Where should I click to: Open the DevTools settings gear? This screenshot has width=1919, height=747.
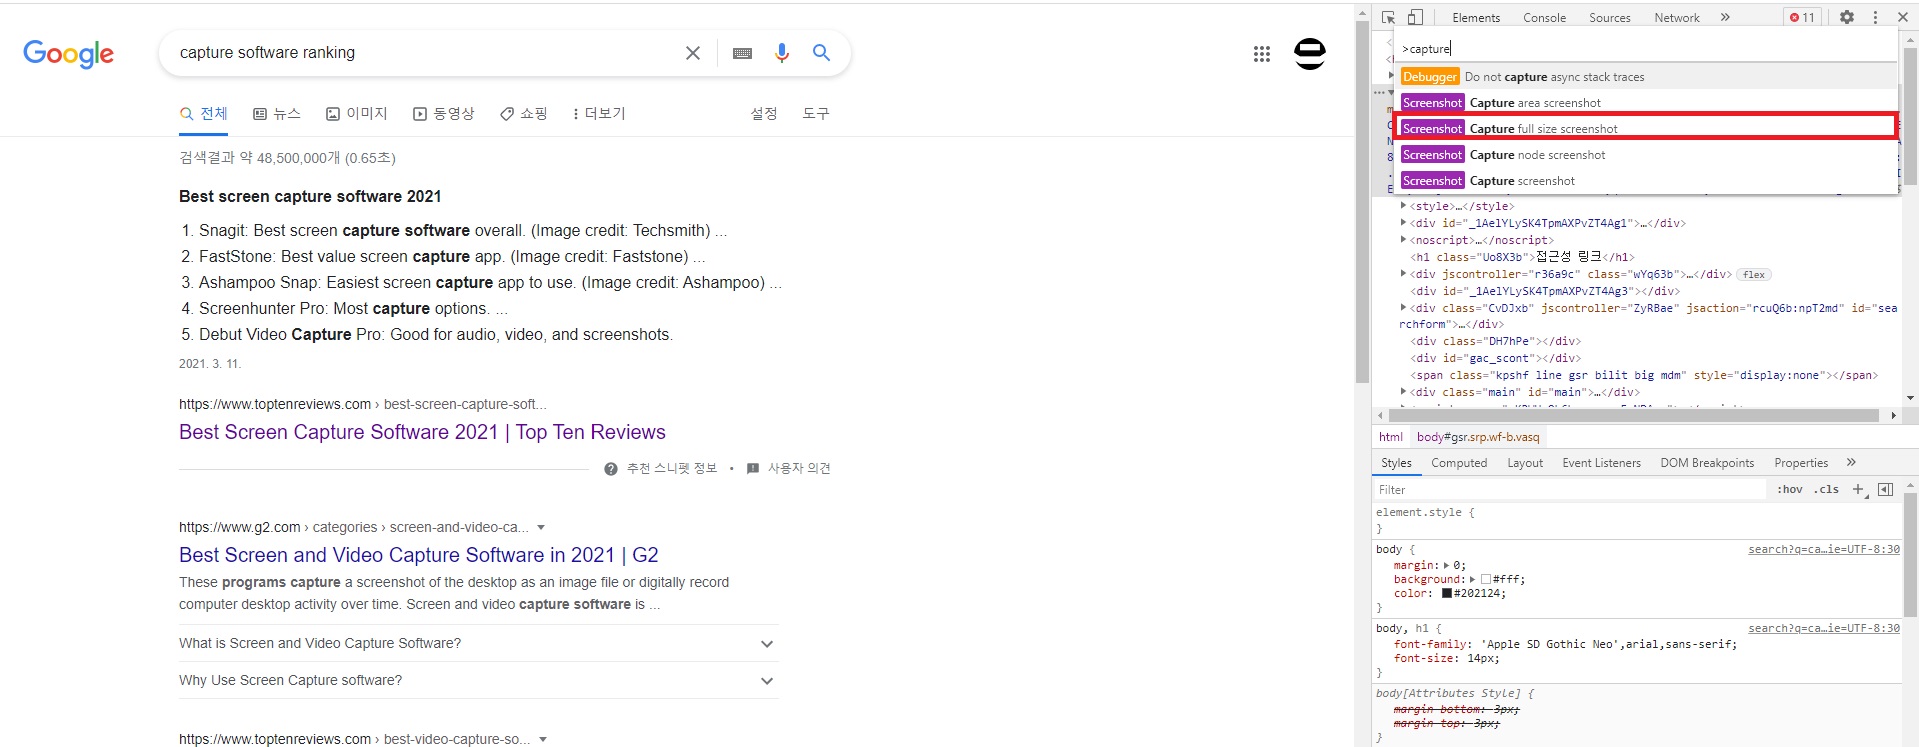(x=1847, y=17)
